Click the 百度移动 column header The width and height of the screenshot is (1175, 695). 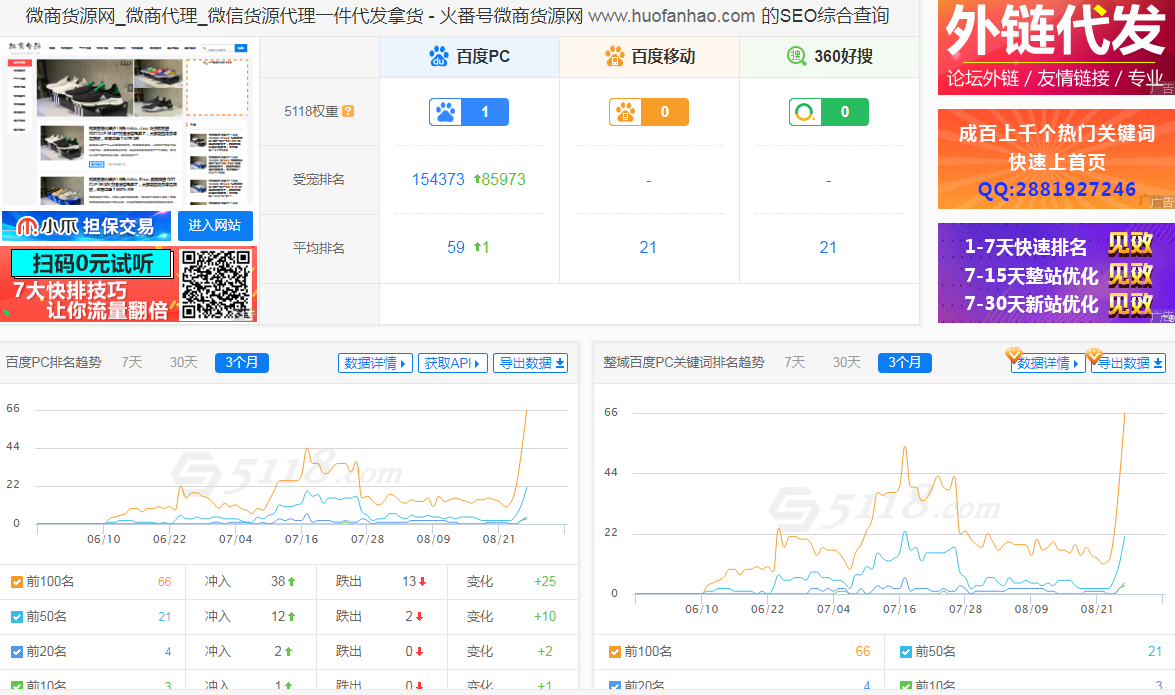649,57
